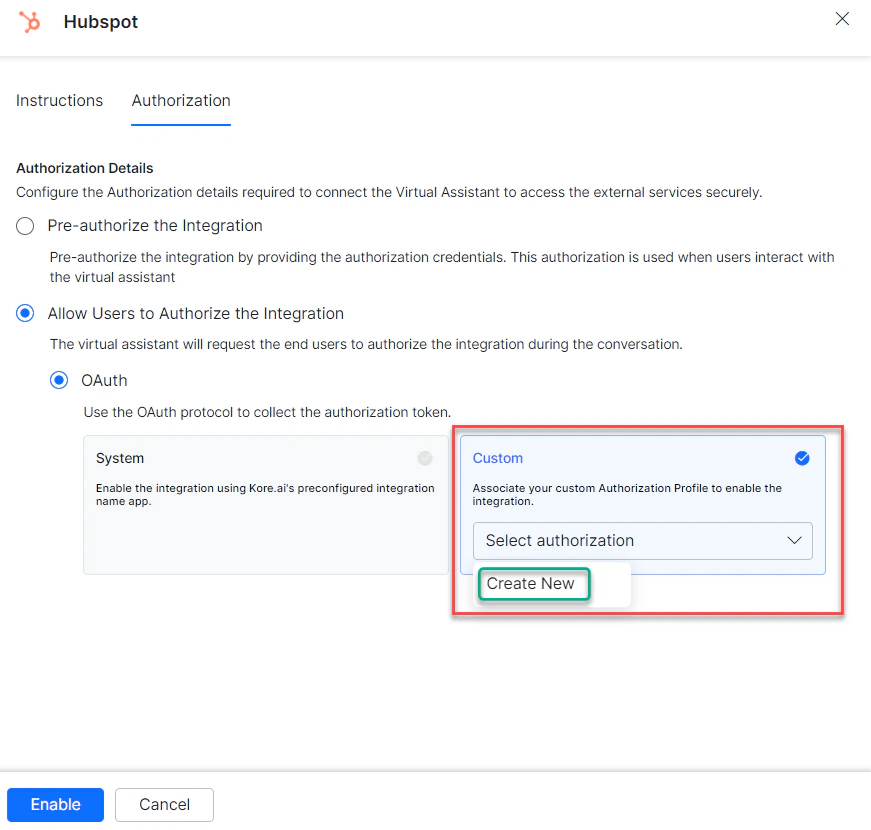Close the Hubspot integration dialog
871x830 pixels.
coord(842,18)
